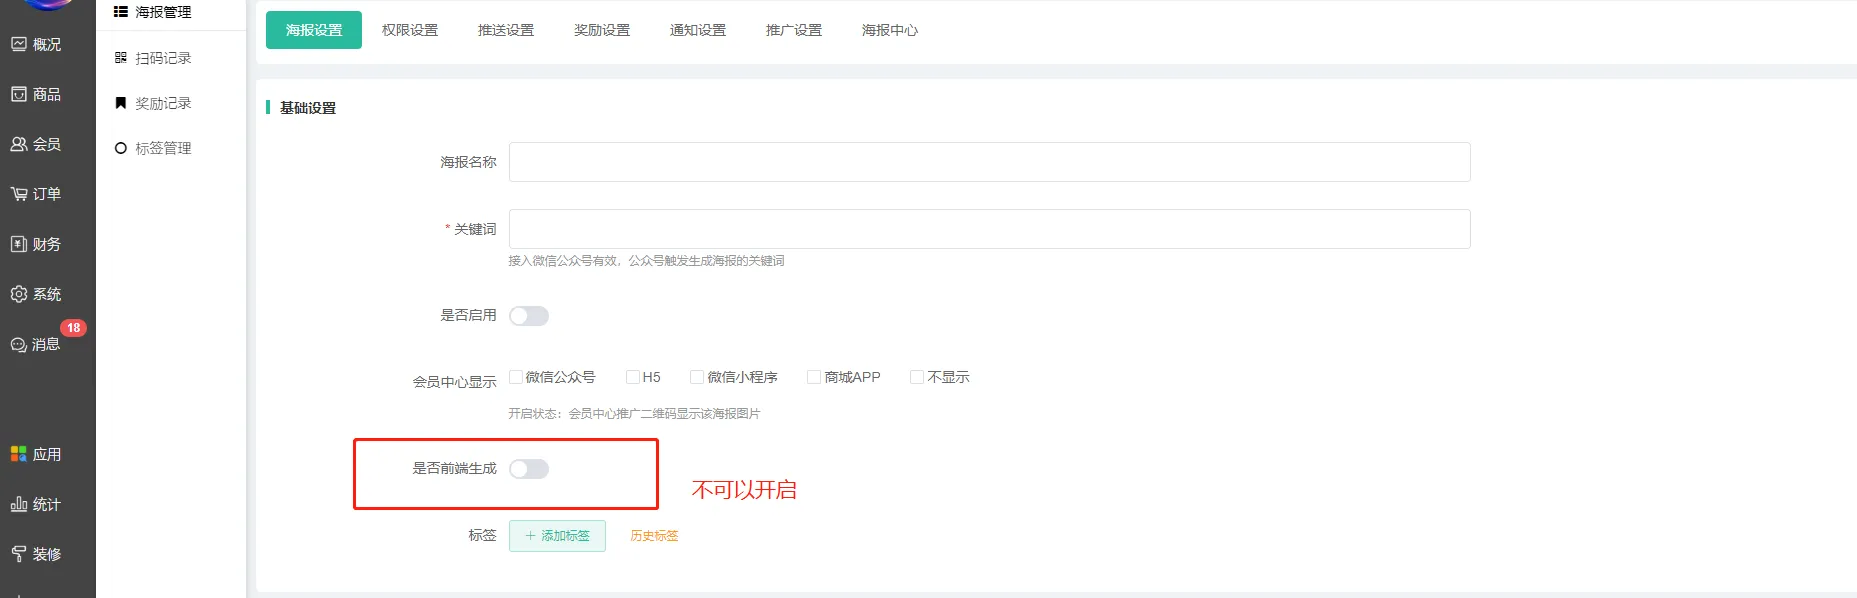Check the H5 checkbox
This screenshot has width=1857, height=598.
coord(633,377)
